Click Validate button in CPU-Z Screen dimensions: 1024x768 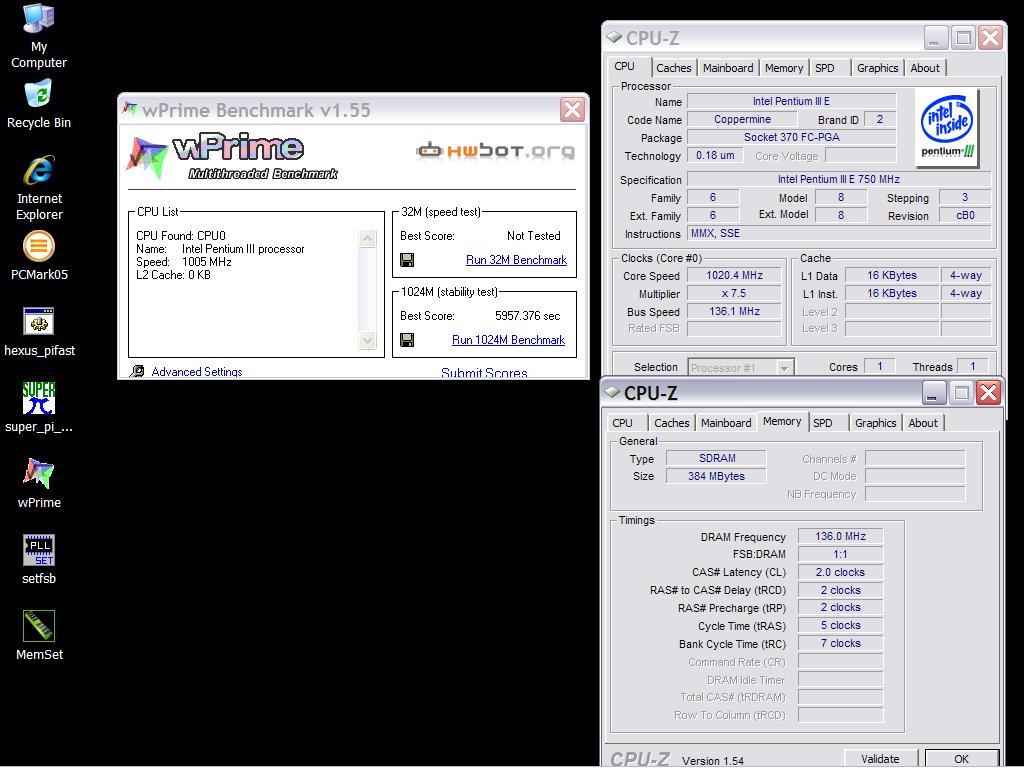(x=880, y=759)
